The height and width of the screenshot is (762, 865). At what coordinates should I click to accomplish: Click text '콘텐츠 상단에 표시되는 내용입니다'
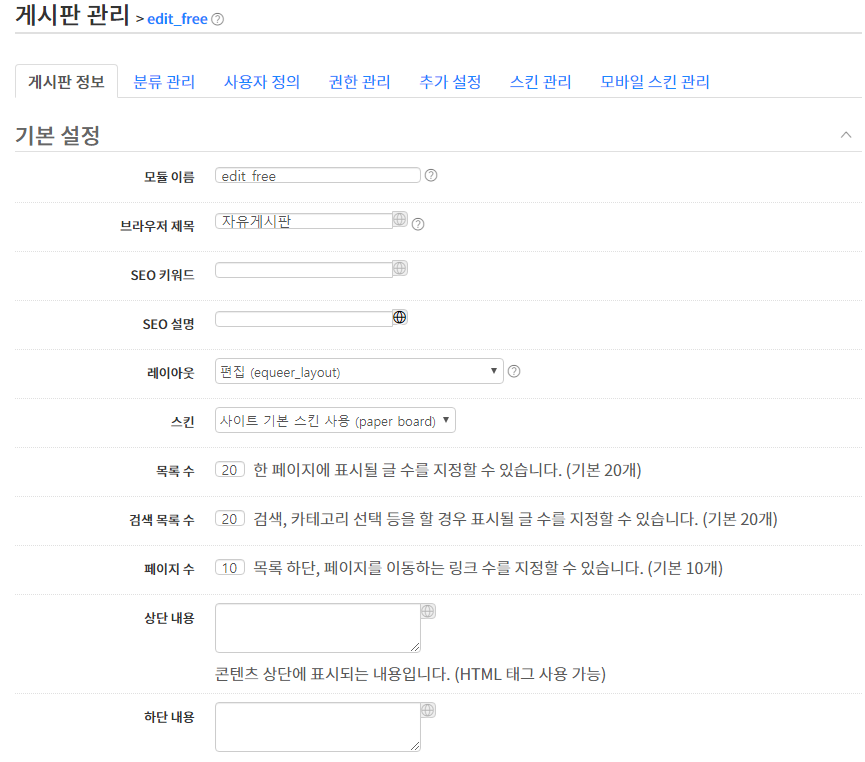click(x=333, y=674)
